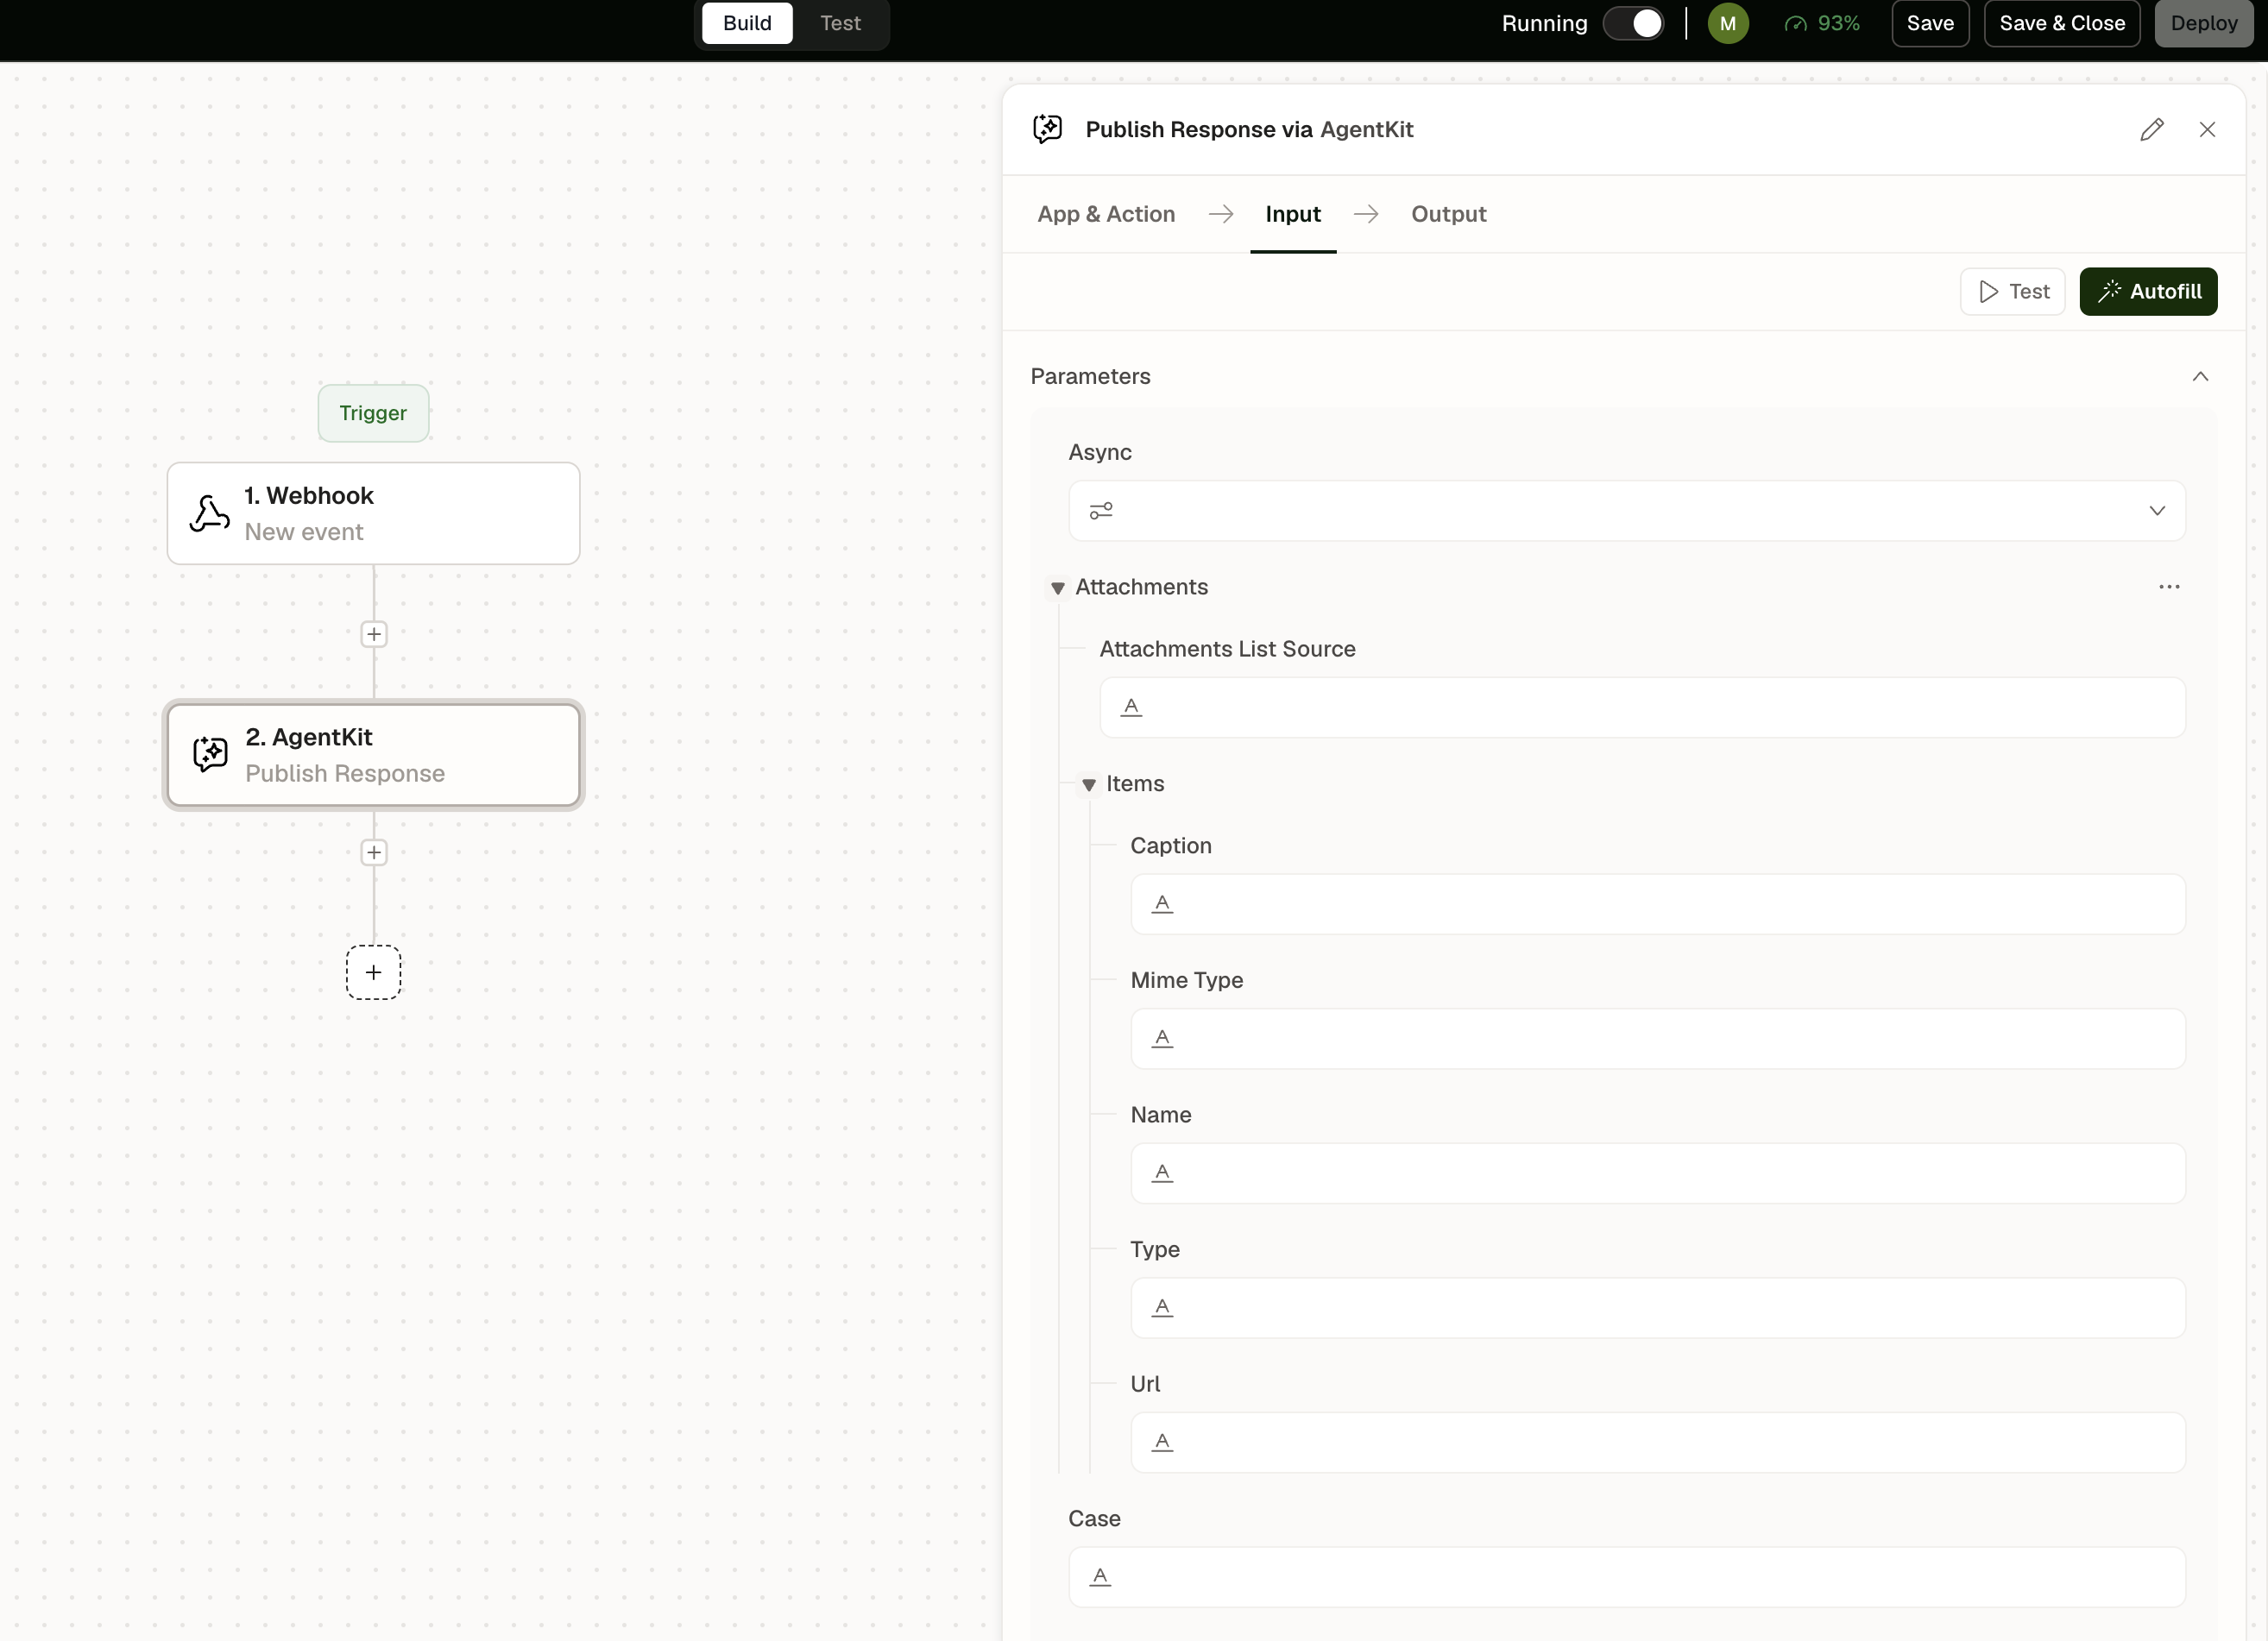The image size is (2268, 1641).
Task: Click the AgentKit node icon on canvas
Action: click(210, 754)
